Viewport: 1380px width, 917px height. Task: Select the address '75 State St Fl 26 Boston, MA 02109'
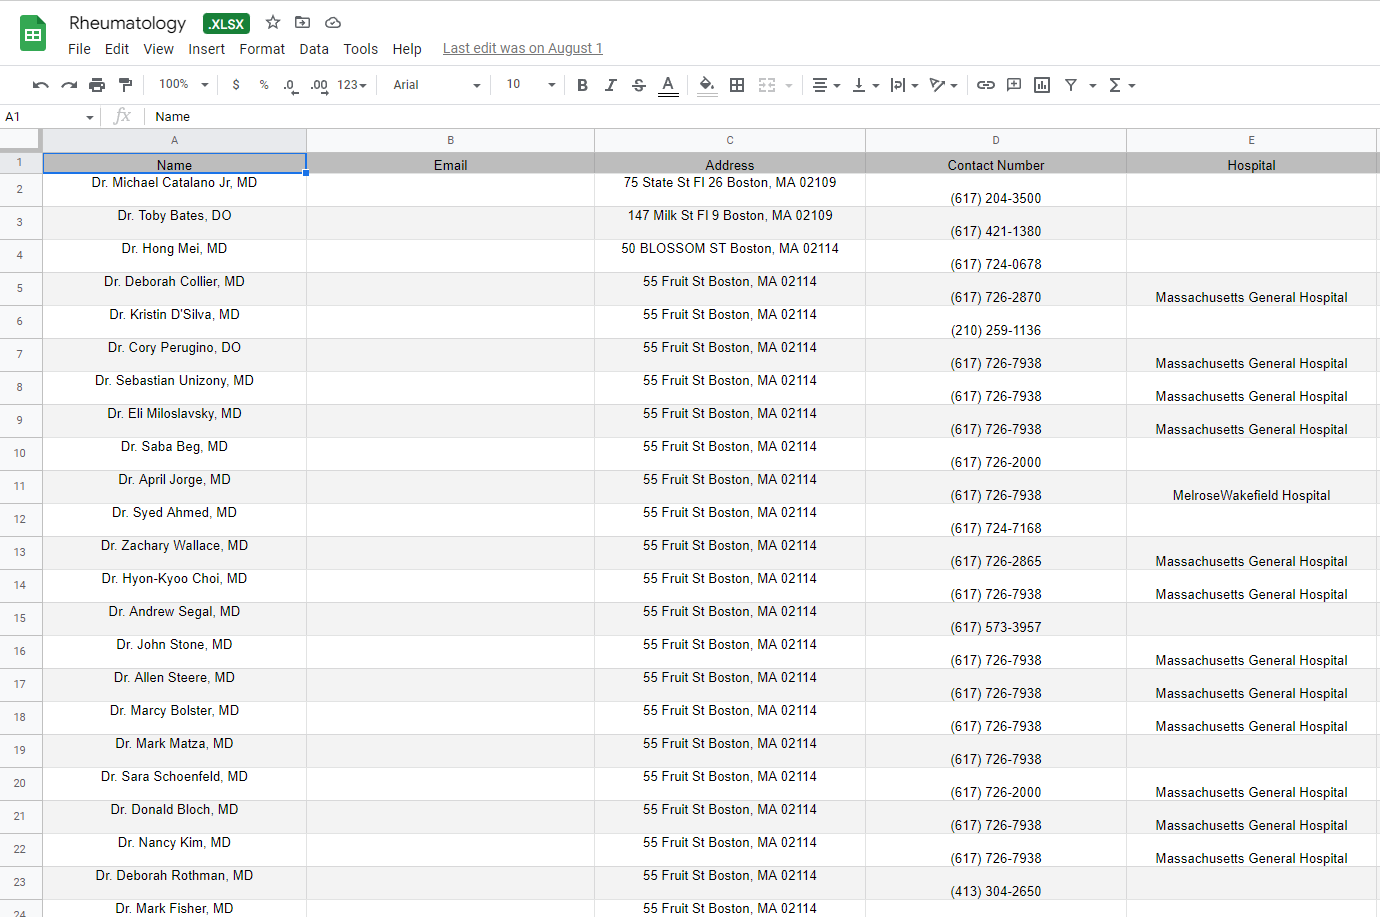point(730,190)
